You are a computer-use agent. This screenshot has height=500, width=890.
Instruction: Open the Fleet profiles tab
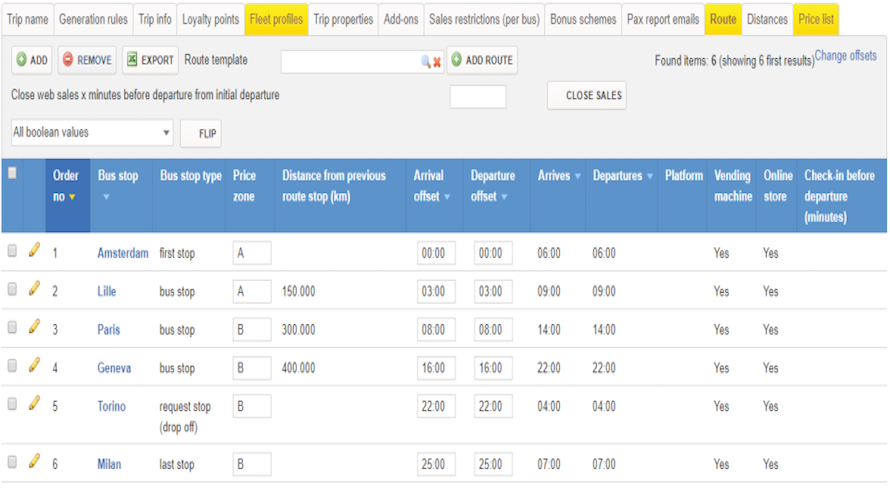[x=276, y=19]
